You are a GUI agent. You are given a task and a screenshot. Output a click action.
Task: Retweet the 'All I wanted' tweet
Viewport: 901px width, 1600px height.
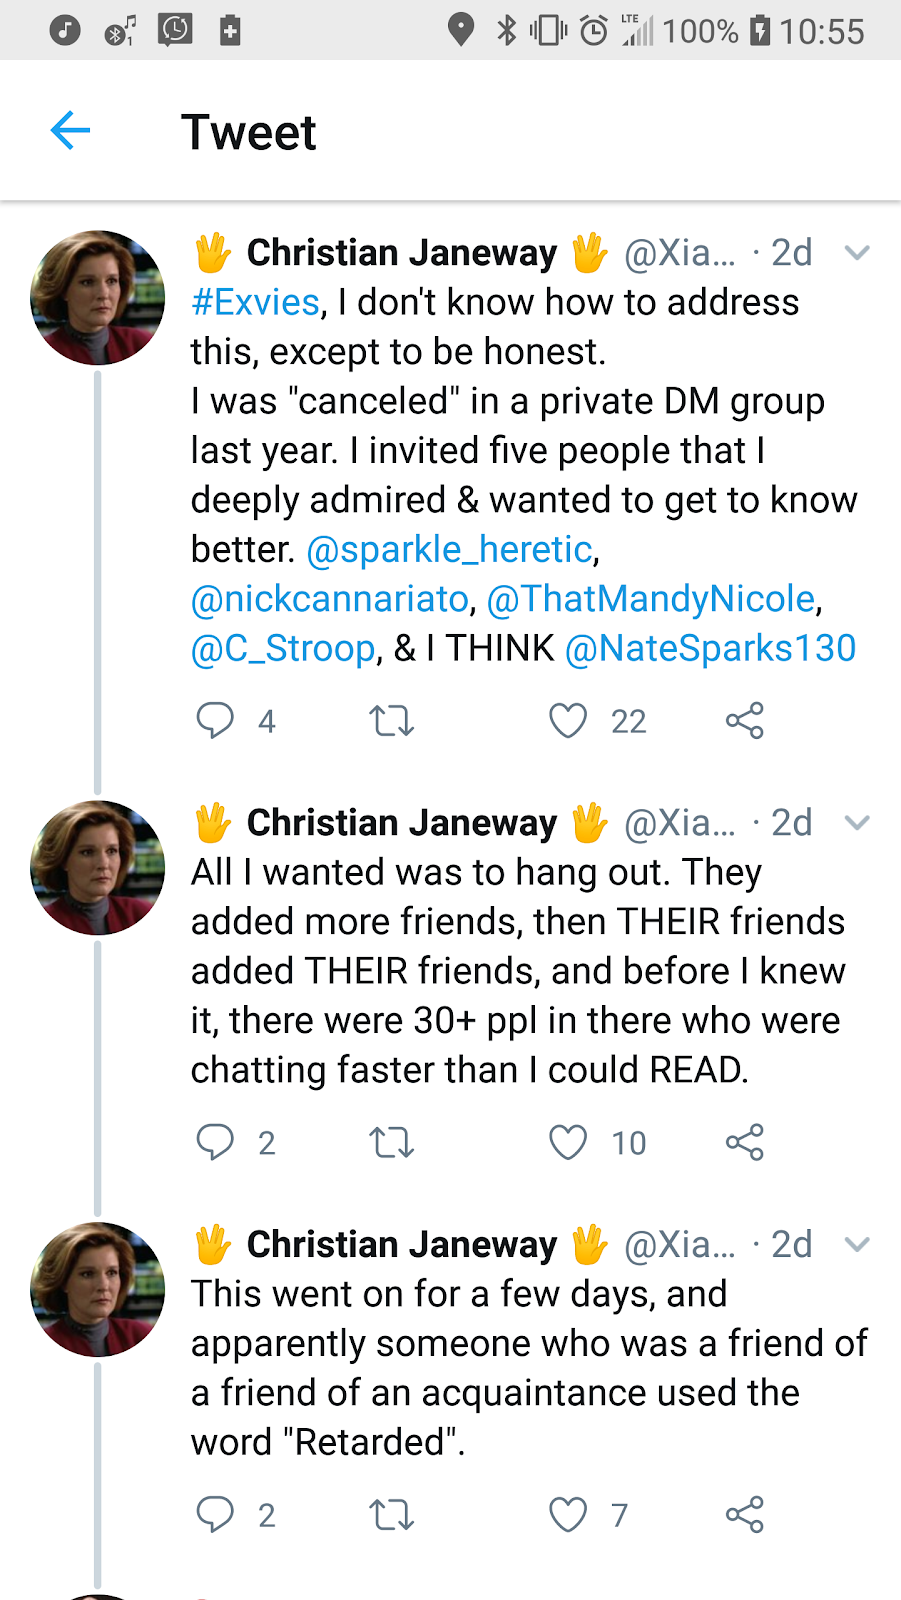point(391,1142)
